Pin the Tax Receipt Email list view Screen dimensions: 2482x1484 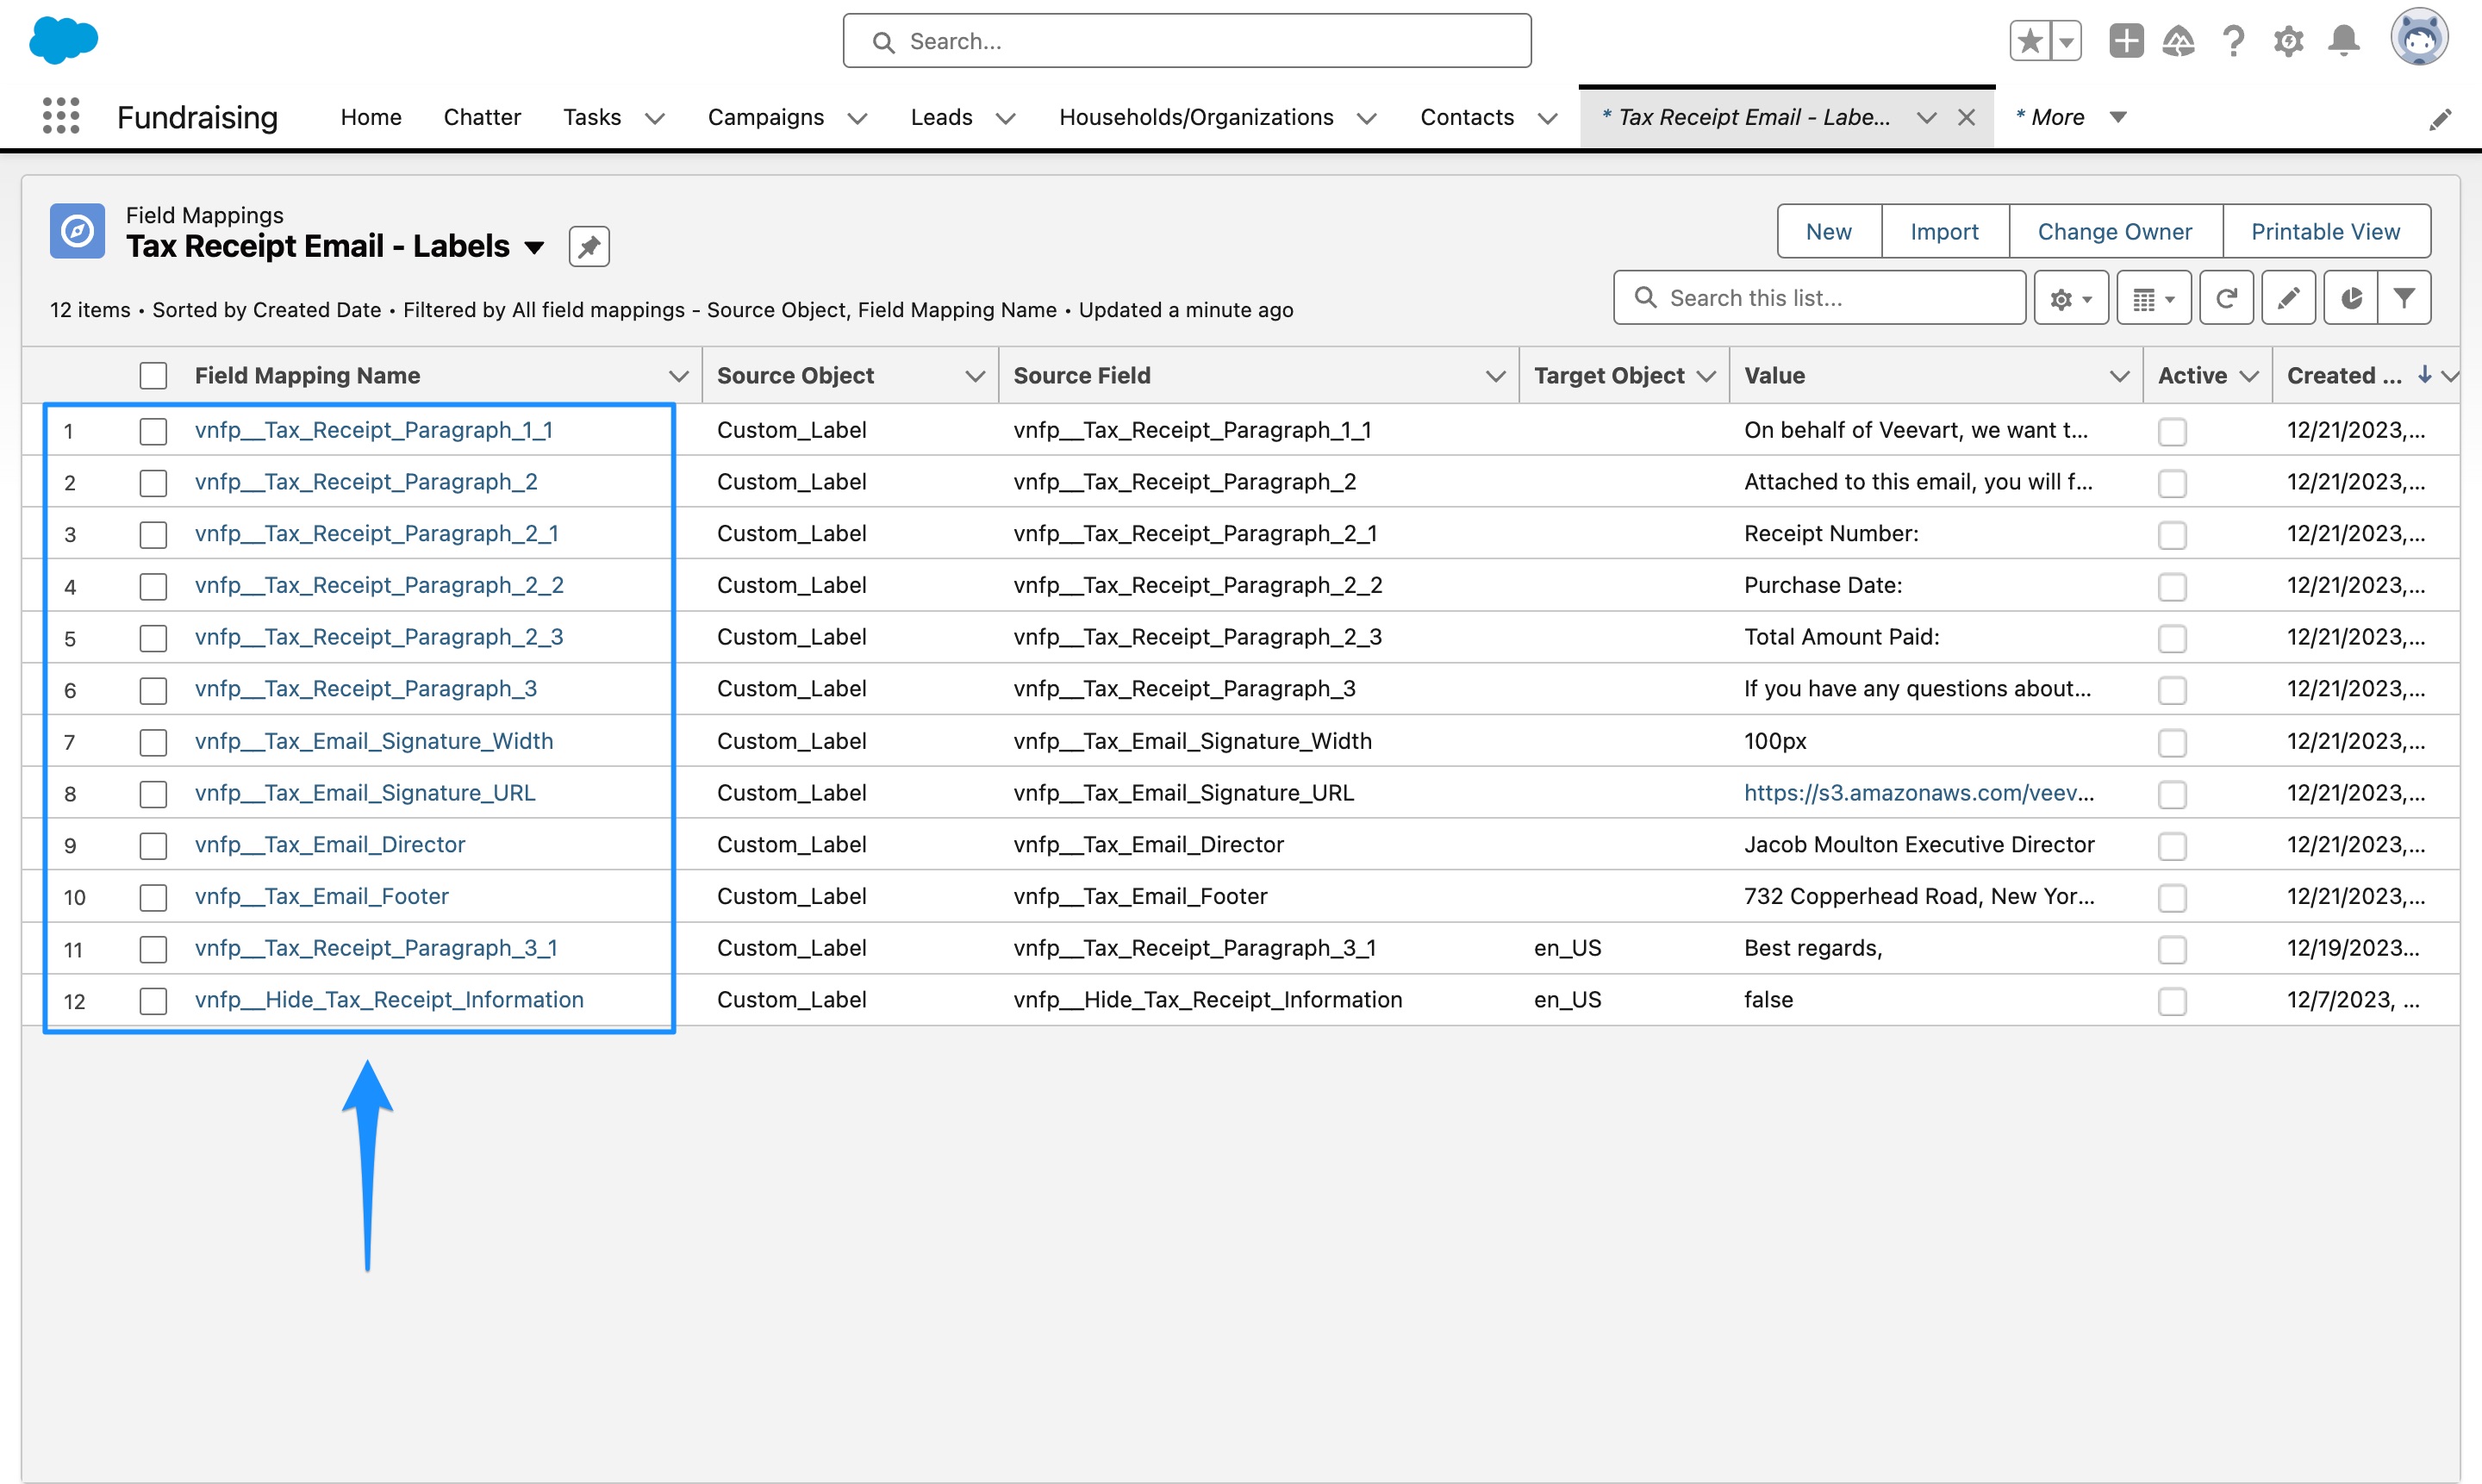pos(589,246)
